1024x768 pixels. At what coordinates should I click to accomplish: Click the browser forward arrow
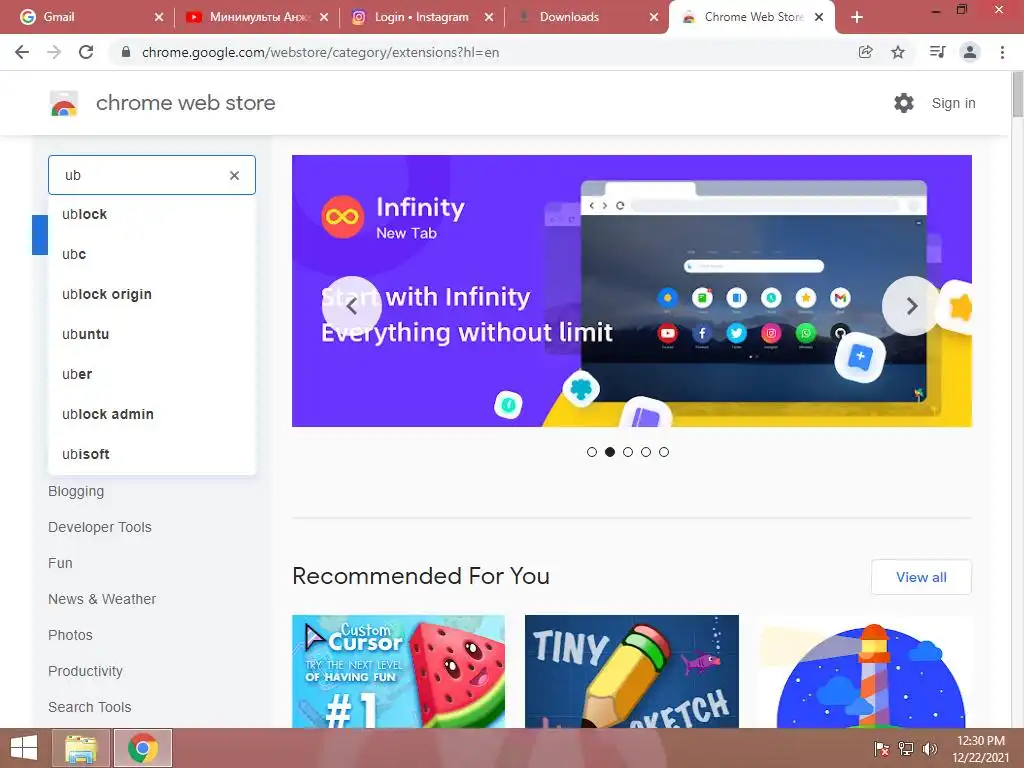[x=54, y=52]
